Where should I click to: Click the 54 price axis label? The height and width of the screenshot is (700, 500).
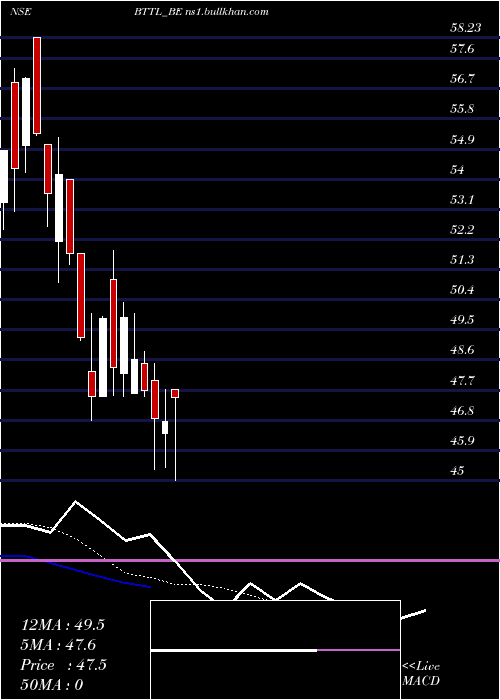pos(458,170)
